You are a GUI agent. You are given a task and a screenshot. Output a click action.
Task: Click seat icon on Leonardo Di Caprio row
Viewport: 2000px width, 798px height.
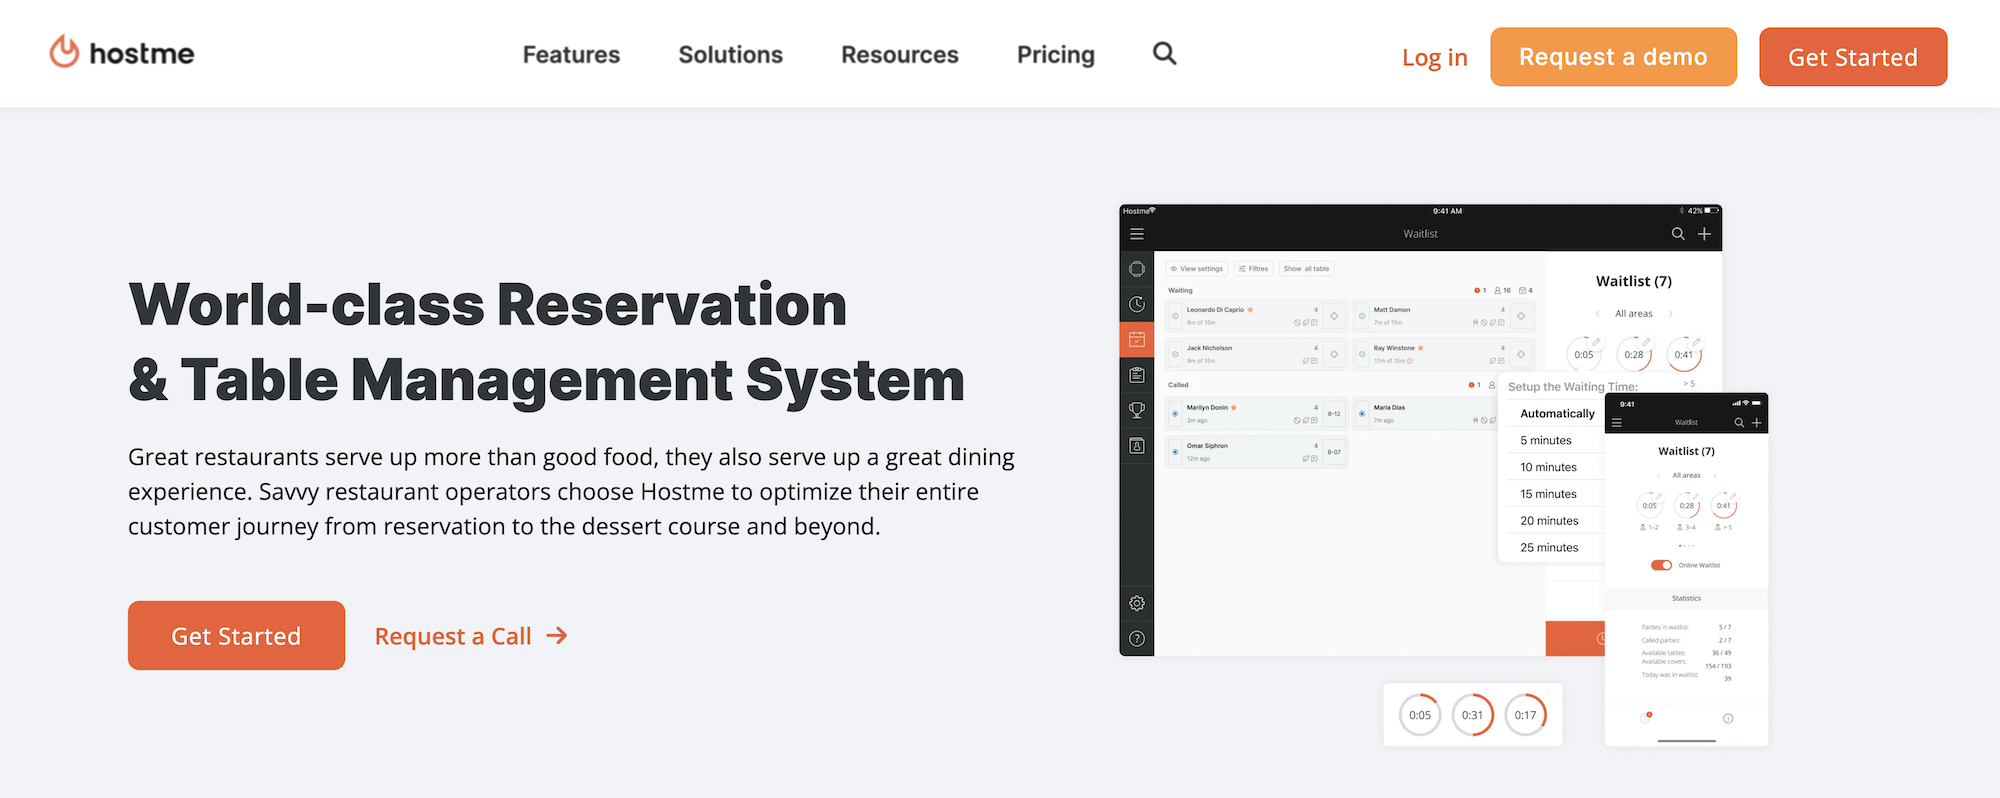click(x=1334, y=316)
